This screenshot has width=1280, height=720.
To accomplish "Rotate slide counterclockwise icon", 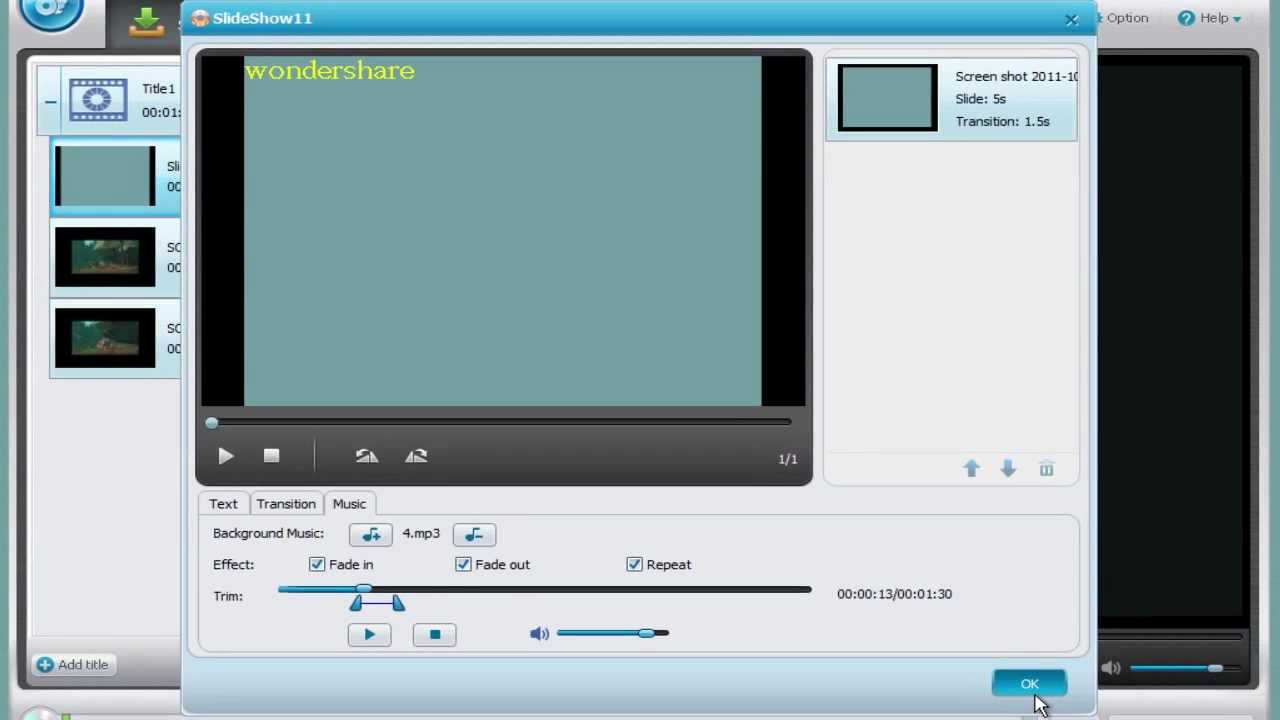I will pyautogui.click(x=367, y=456).
